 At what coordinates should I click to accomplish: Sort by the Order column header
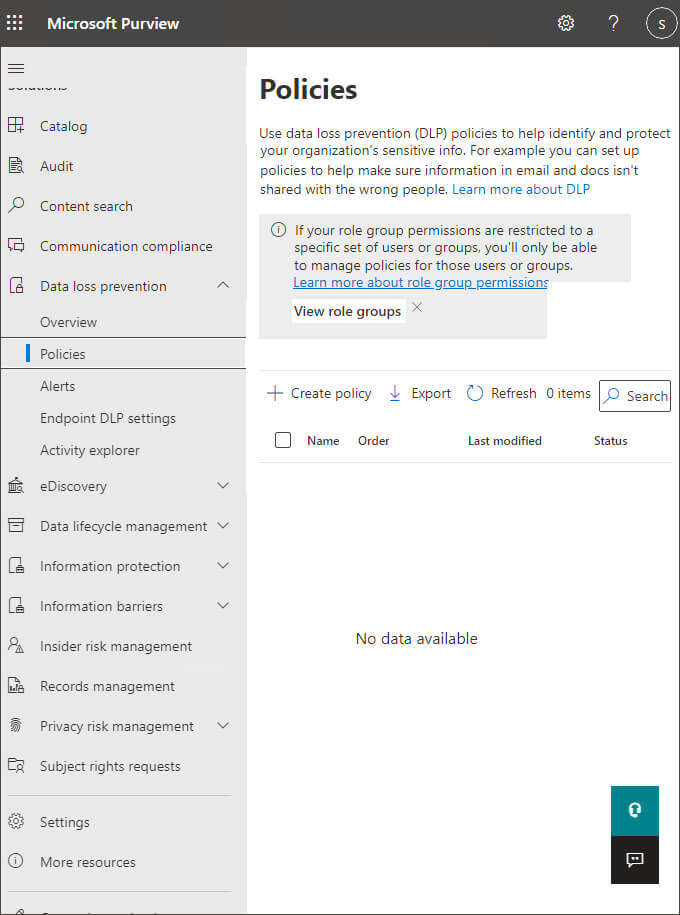tap(374, 441)
